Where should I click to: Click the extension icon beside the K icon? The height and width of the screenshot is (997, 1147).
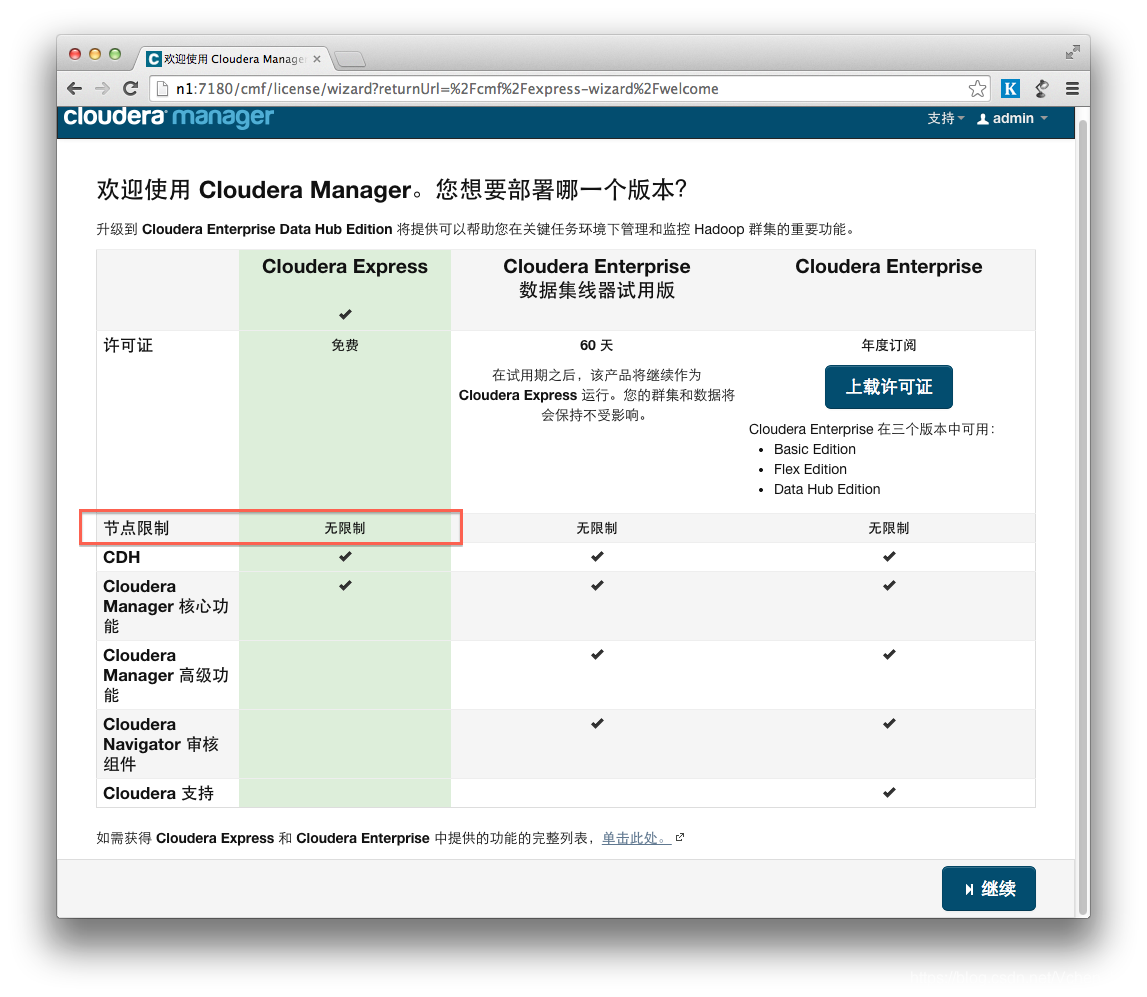(1042, 89)
